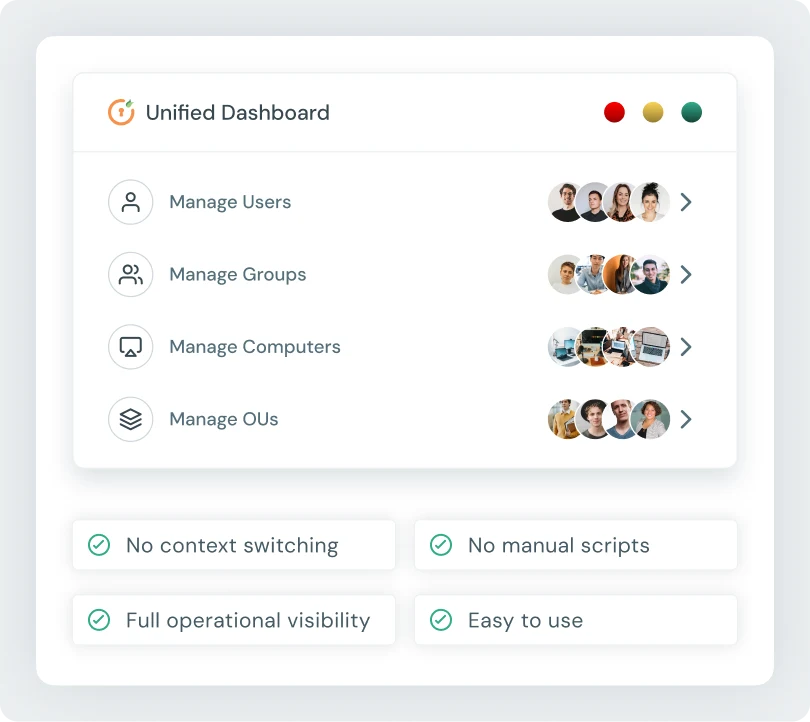Open the Manage Users menu item

[230, 202]
